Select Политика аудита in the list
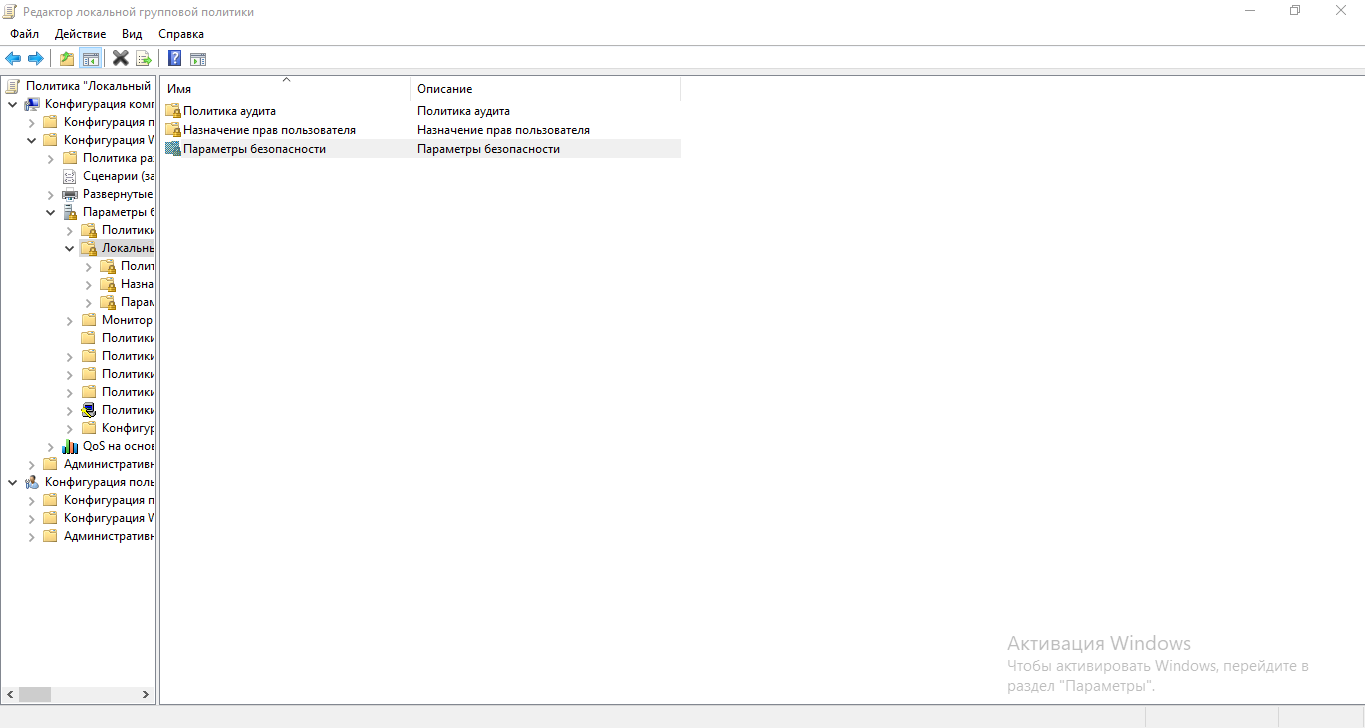The width and height of the screenshot is (1365, 728). click(229, 111)
